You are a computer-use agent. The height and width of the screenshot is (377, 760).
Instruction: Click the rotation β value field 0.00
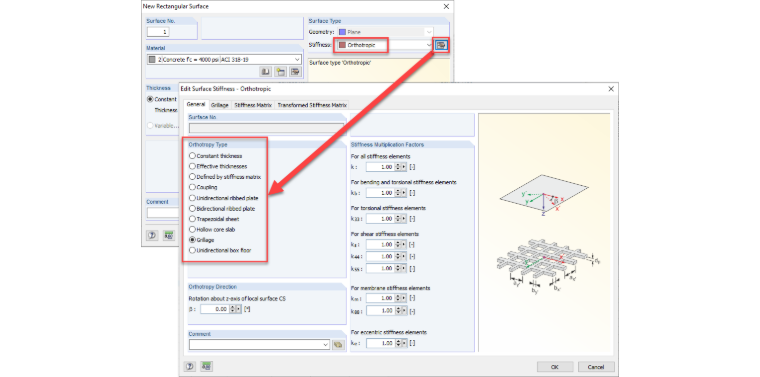tap(215, 309)
